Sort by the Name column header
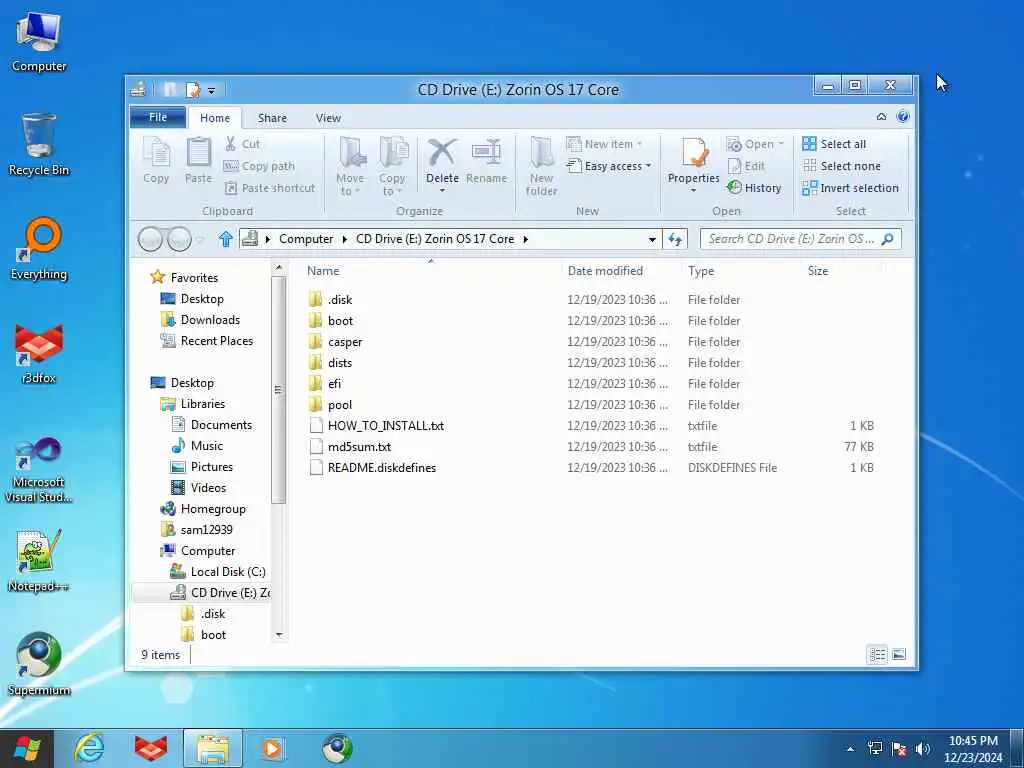The width and height of the screenshot is (1024, 768). [323, 271]
